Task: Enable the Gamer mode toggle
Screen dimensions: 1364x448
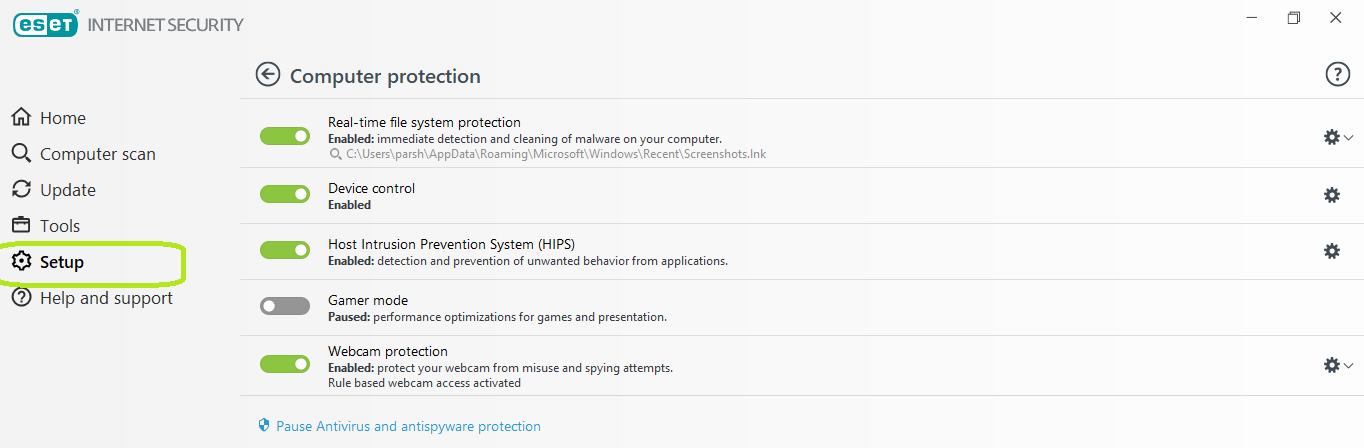Action: (x=285, y=306)
